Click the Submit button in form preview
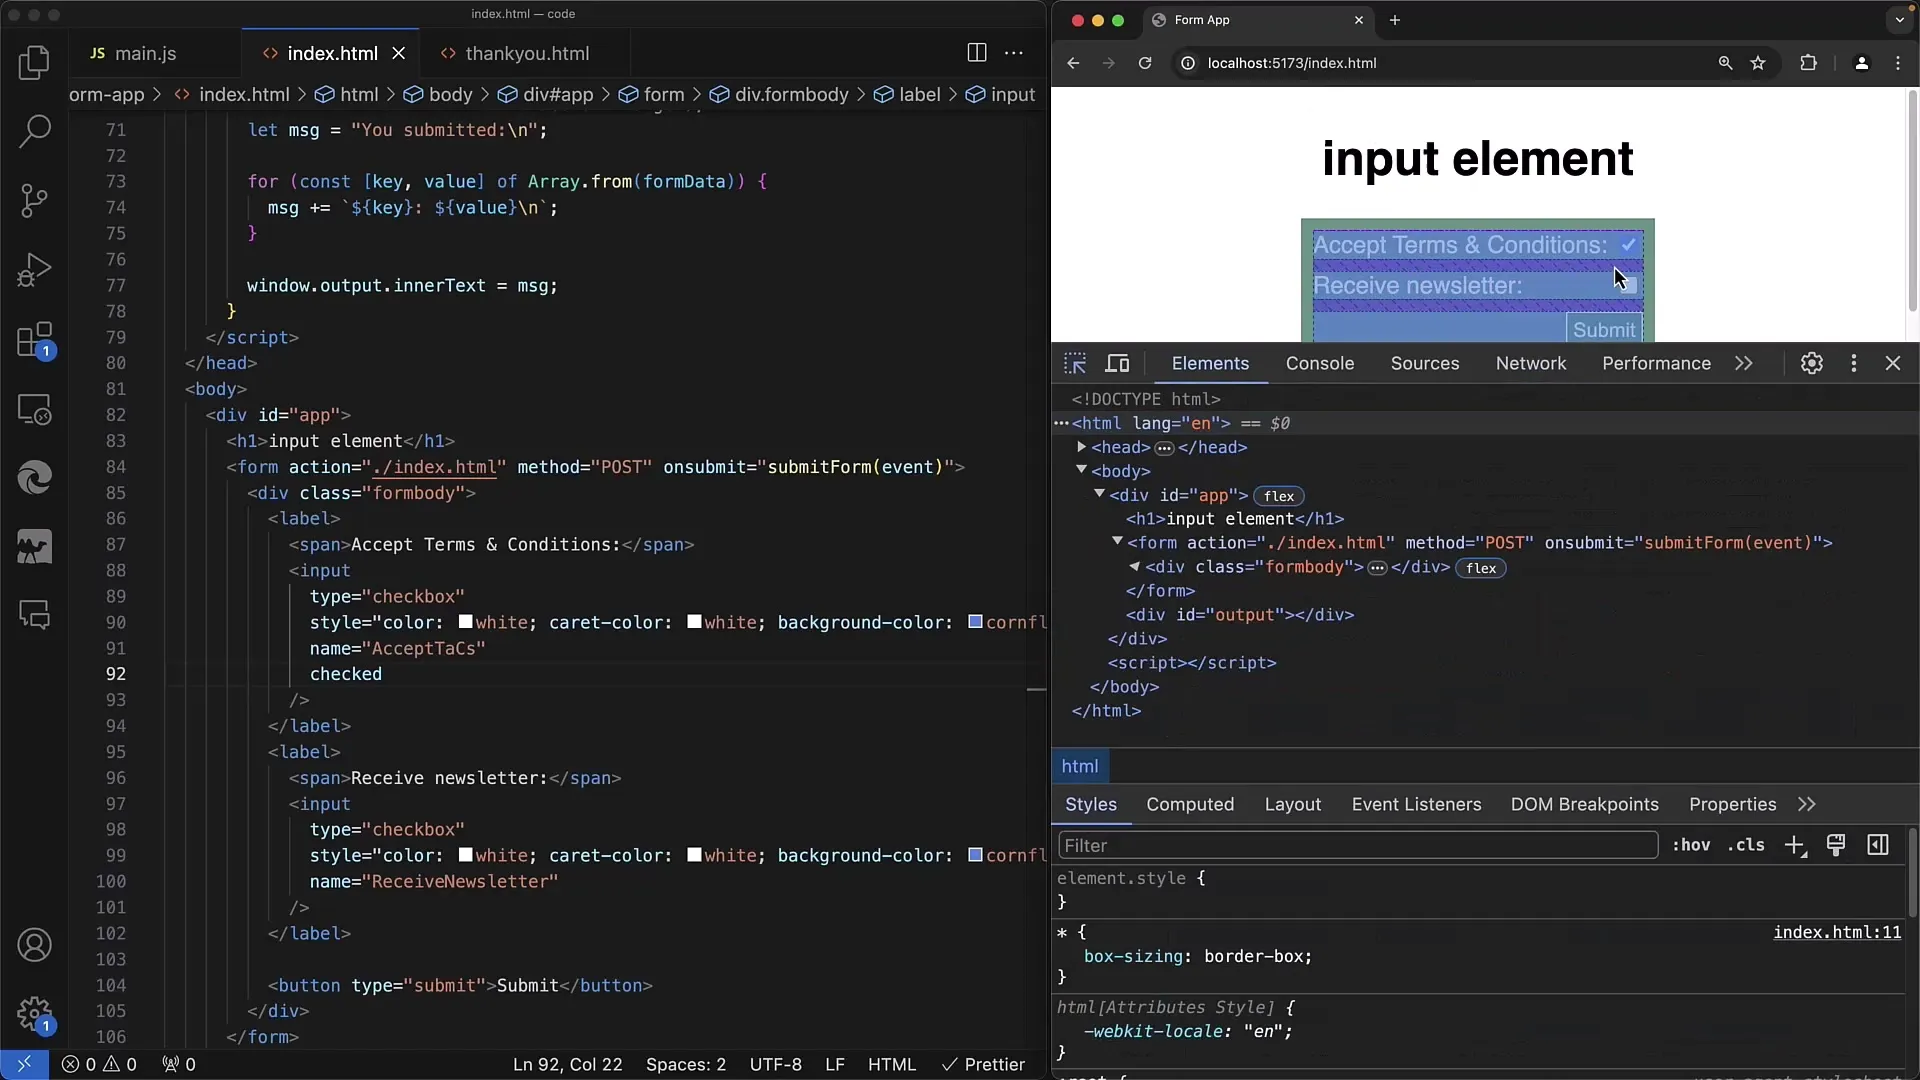Image resolution: width=1920 pixels, height=1080 pixels. 1602,328
